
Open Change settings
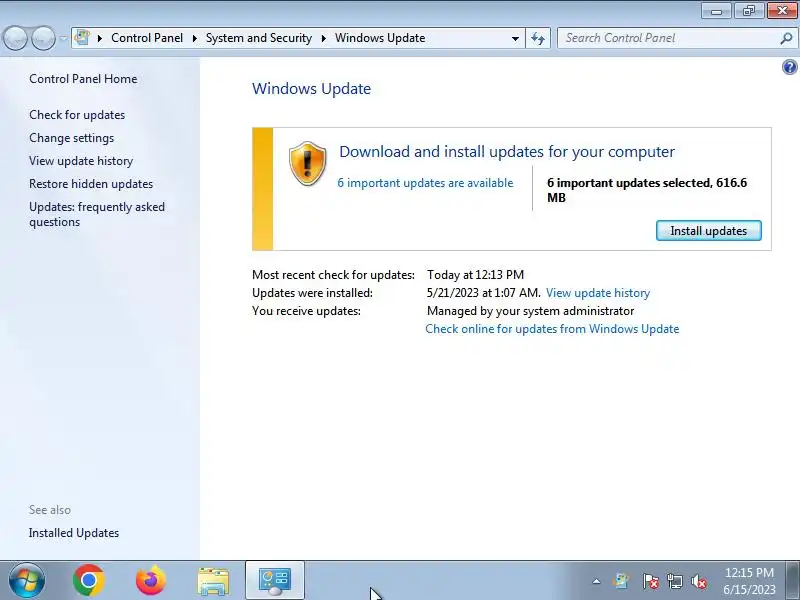pyautogui.click(x=71, y=138)
